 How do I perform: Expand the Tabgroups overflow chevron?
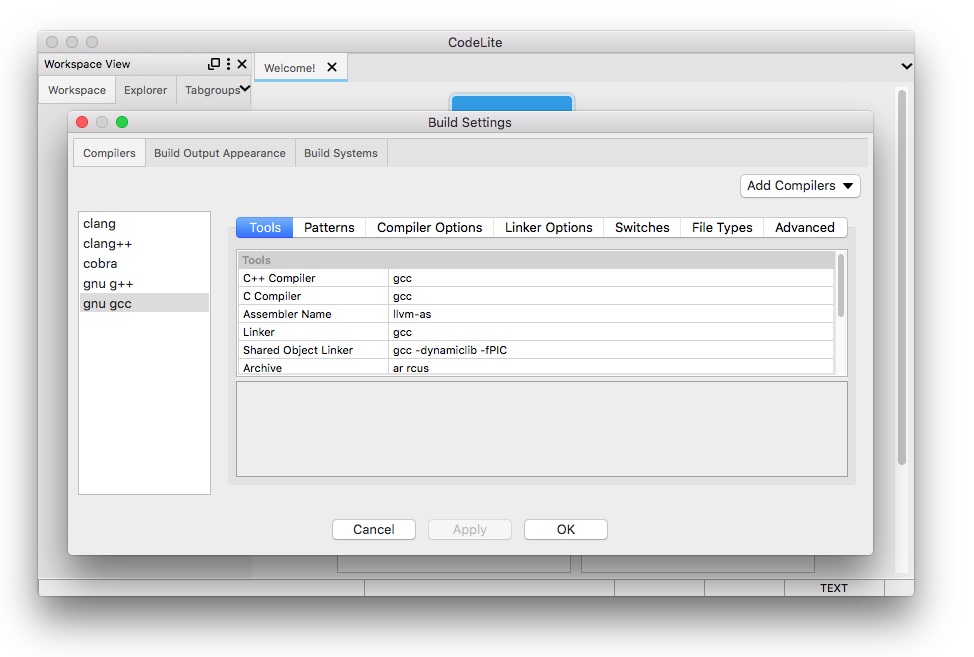tap(245, 89)
